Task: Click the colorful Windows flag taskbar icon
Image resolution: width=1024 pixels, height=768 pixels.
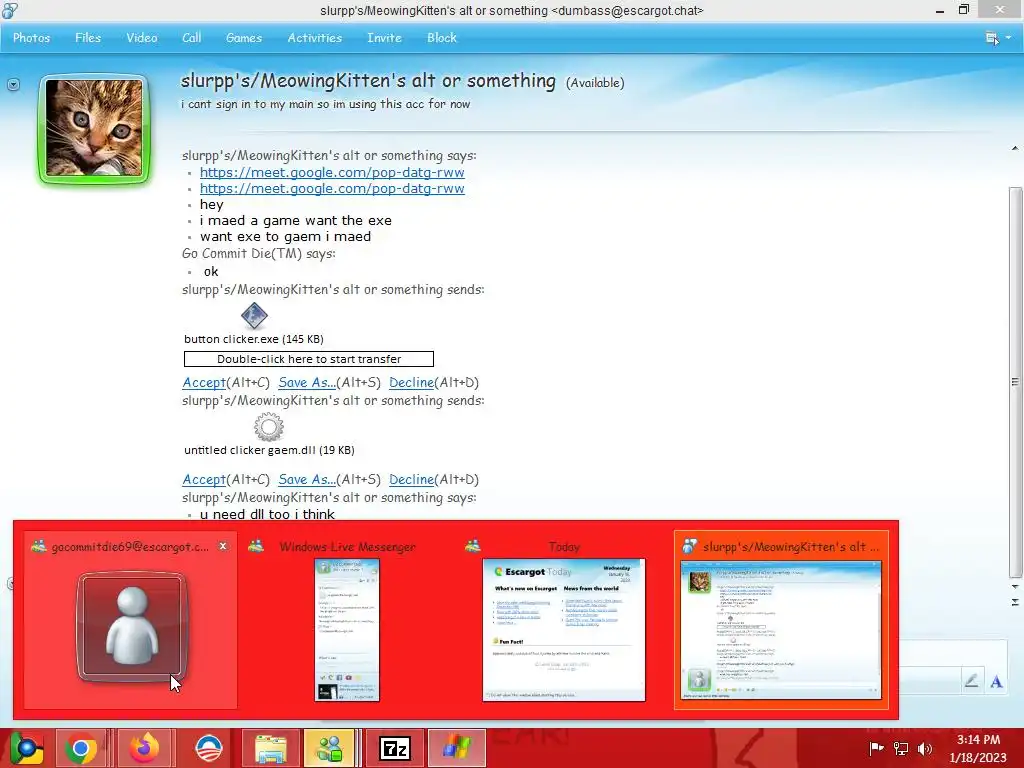Action: 457,748
